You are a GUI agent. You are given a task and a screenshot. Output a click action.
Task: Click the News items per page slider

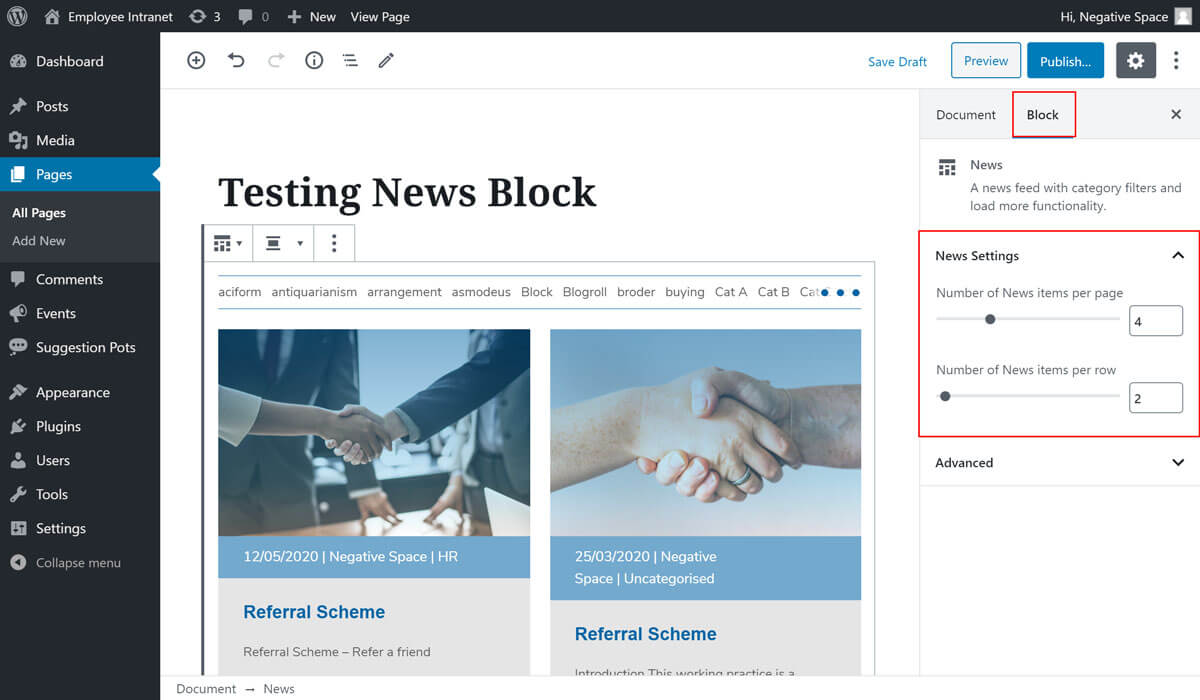coord(1027,320)
